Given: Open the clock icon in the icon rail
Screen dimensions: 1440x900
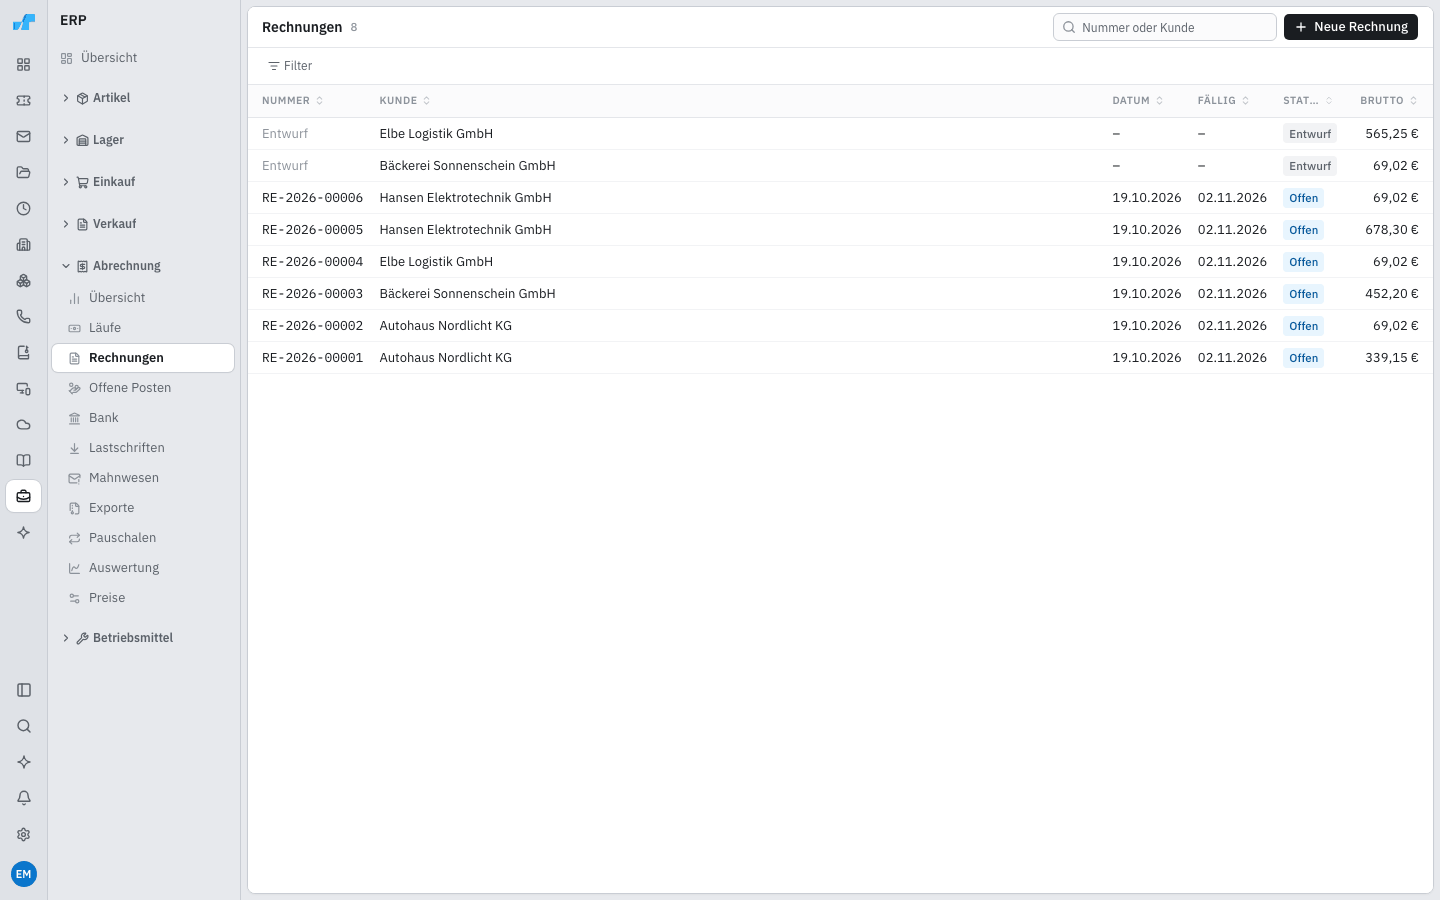Looking at the screenshot, I should point(24,209).
